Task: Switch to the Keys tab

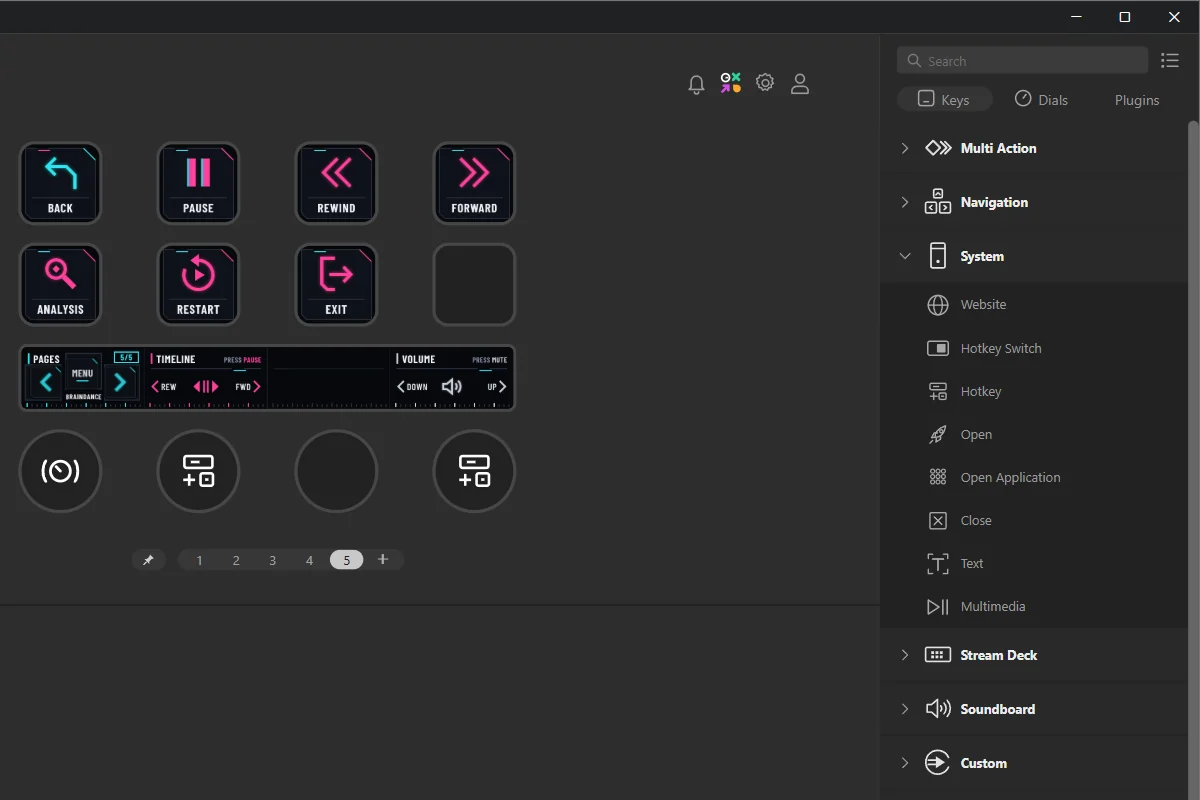Action: point(945,100)
